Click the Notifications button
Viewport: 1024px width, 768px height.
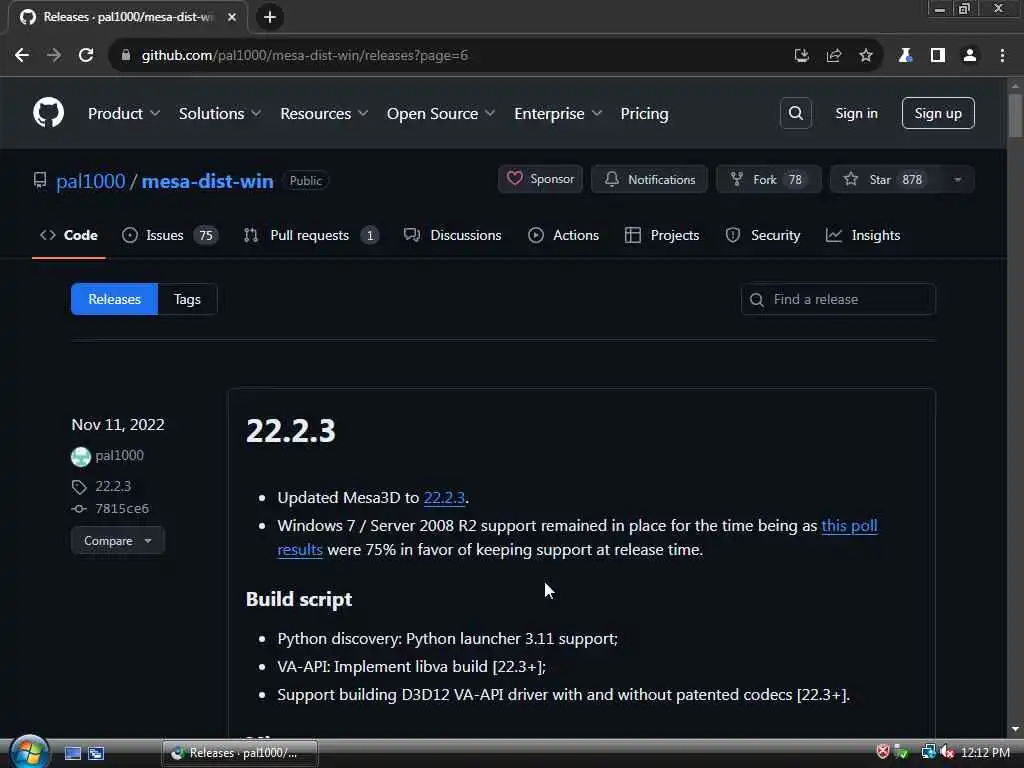(x=649, y=179)
